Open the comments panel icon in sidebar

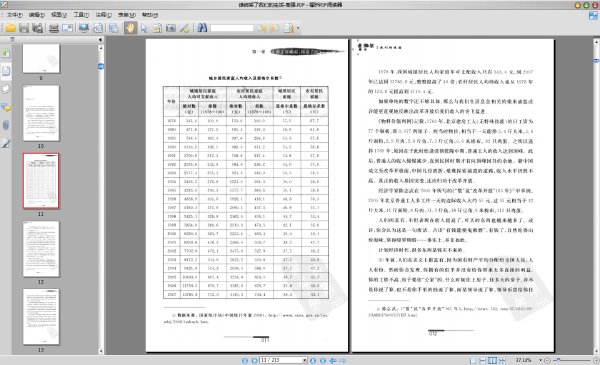click(6, 108)
